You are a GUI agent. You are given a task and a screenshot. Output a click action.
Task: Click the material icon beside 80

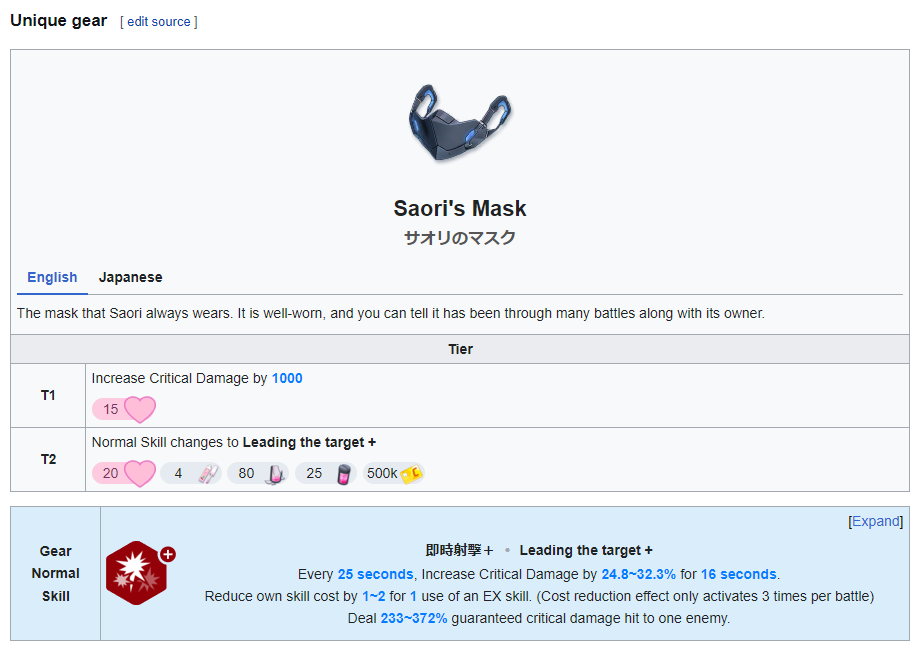click(x=275, y=474)
